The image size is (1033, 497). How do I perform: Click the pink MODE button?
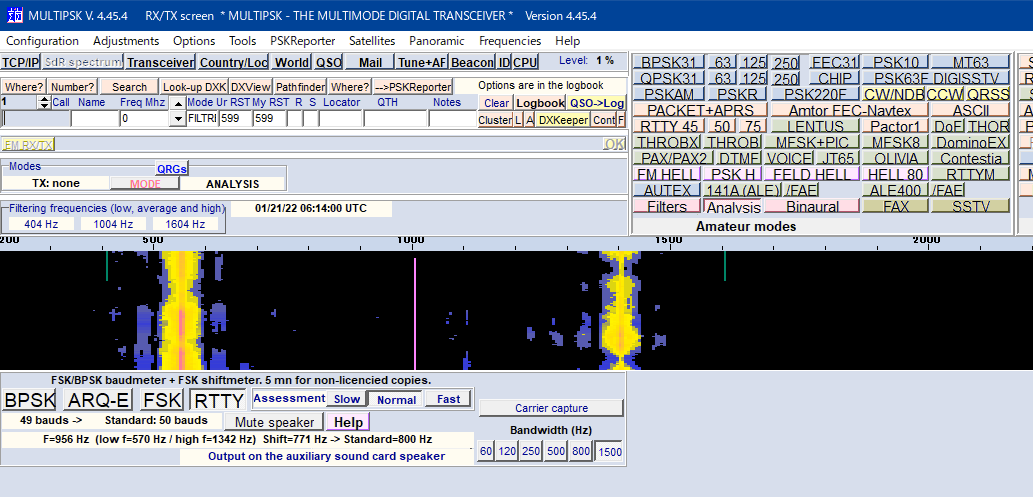pyautogui.click(x=145, y=184)
